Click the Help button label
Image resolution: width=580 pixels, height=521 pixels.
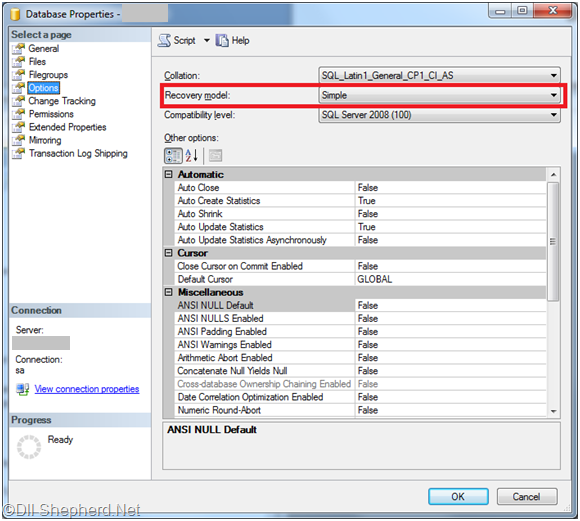click(x=240, y=40)
